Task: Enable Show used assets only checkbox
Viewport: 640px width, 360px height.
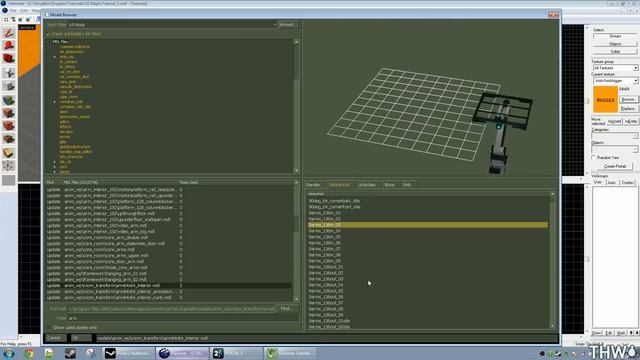Action: coord(49,328)
